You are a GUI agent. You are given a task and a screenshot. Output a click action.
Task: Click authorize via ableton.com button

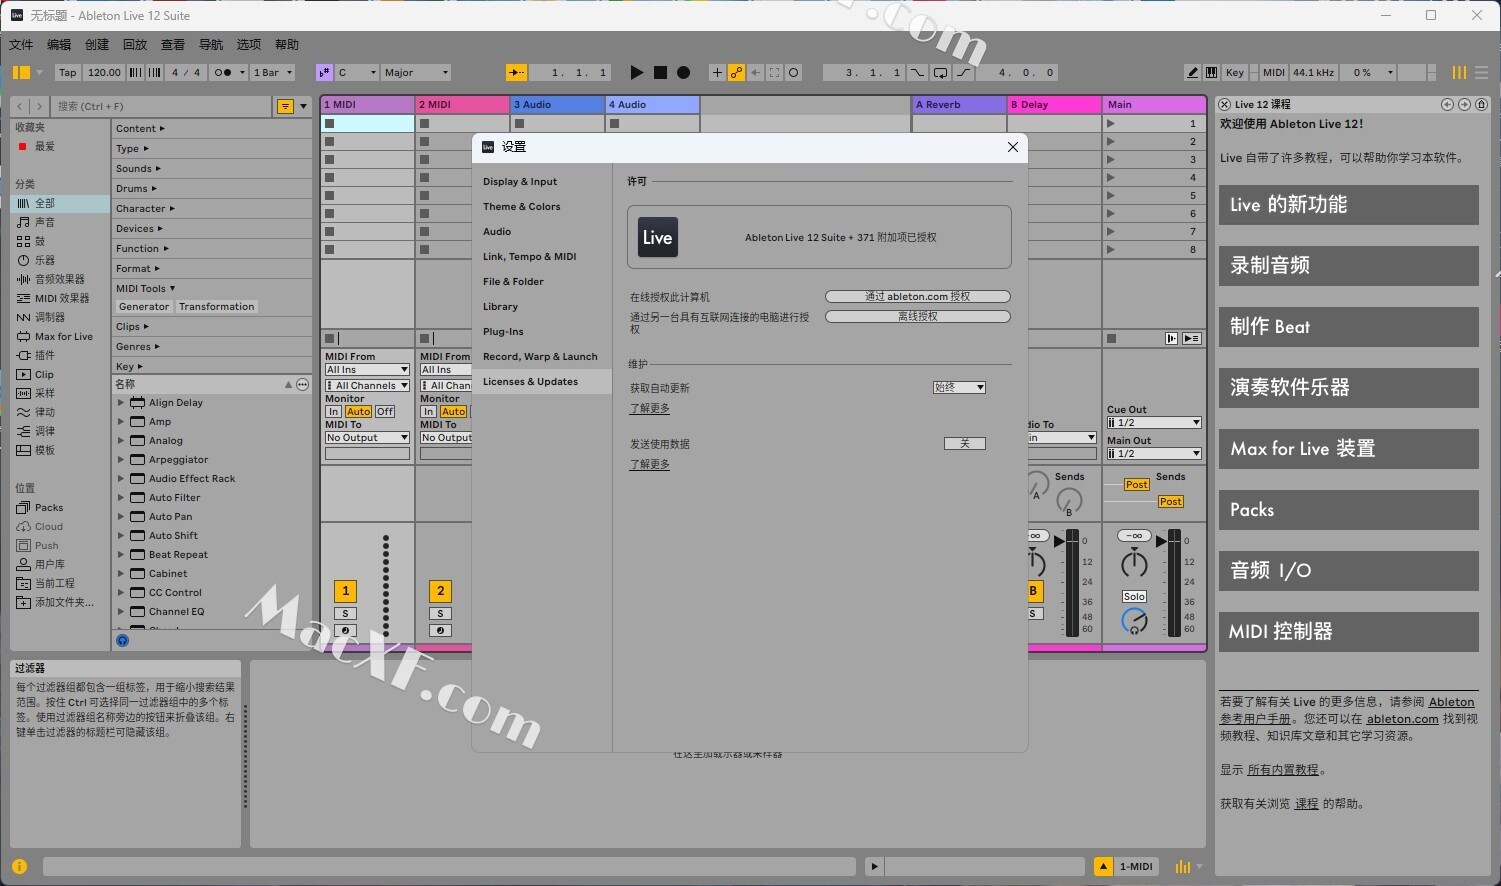point(918,296)
